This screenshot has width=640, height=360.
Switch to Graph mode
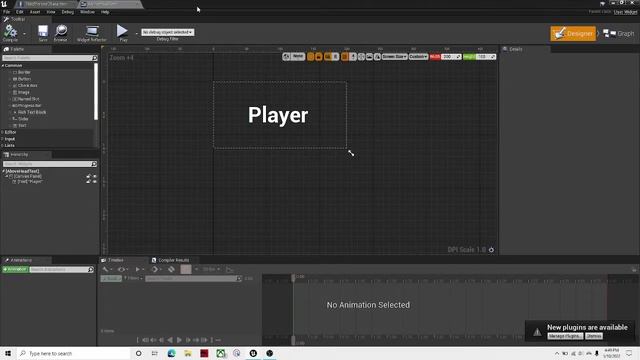coord(618,33)
